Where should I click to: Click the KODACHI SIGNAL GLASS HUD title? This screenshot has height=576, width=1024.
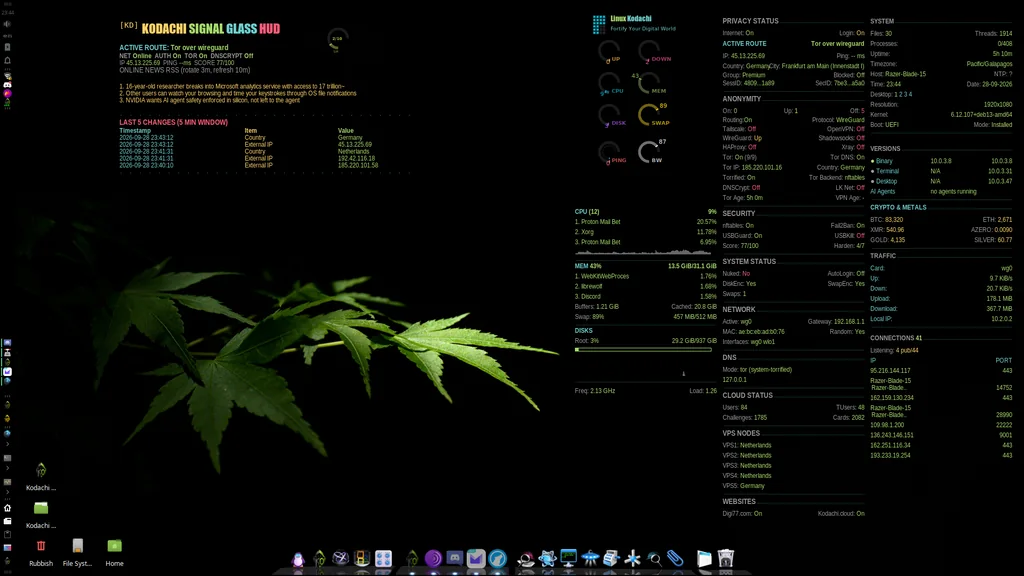(x=211, y=29)
